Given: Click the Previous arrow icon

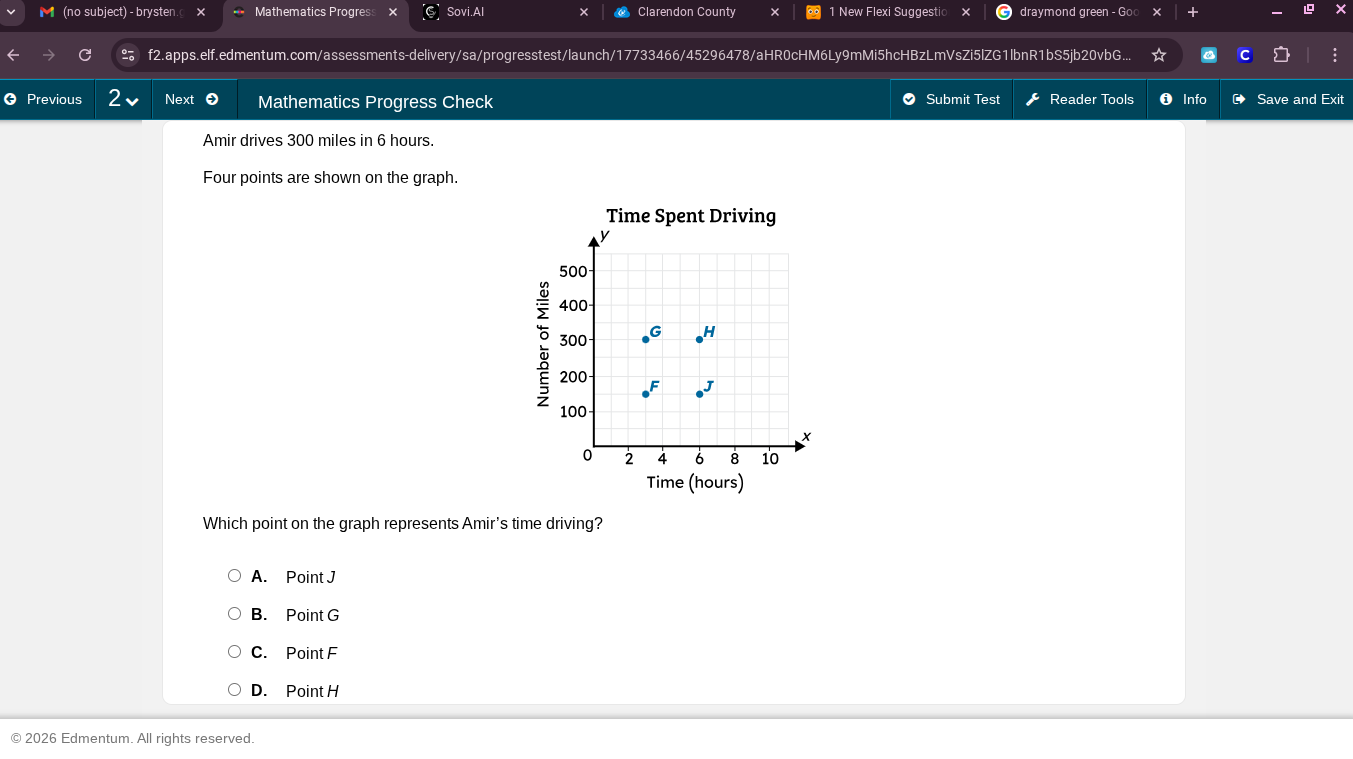Looking at the screenshot, I should [9, 99].
